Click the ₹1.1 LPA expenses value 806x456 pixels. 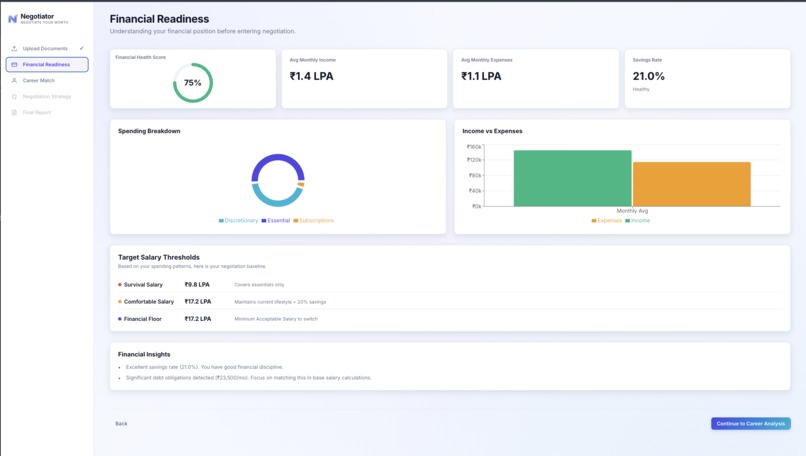pos(481,76)
